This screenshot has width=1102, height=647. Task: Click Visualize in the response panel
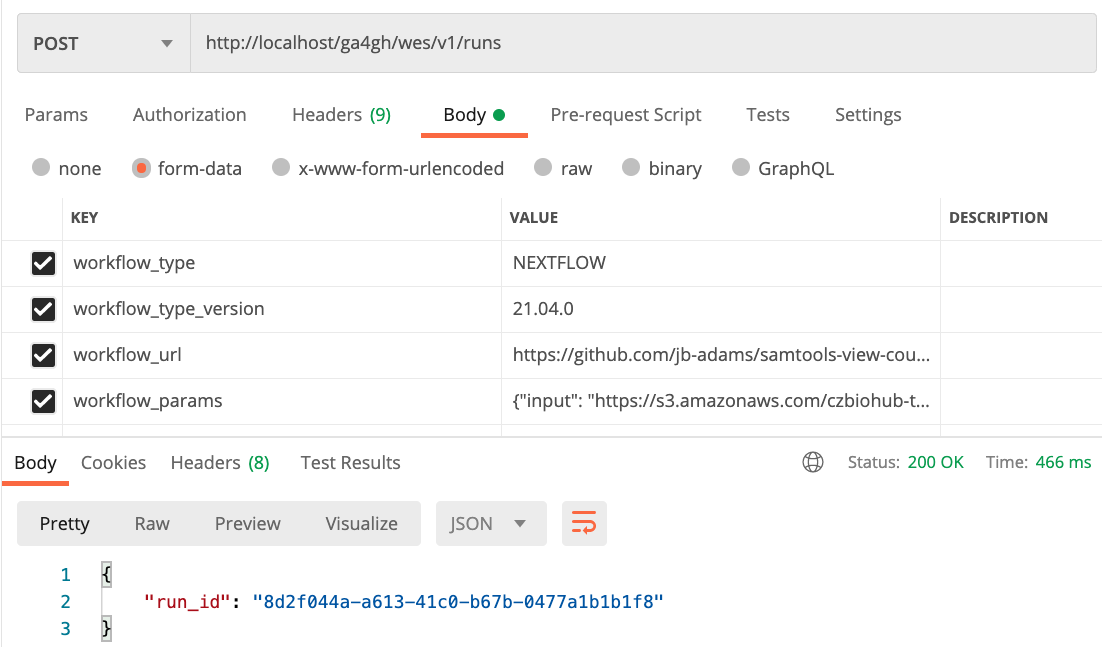(x=361, y=523)
